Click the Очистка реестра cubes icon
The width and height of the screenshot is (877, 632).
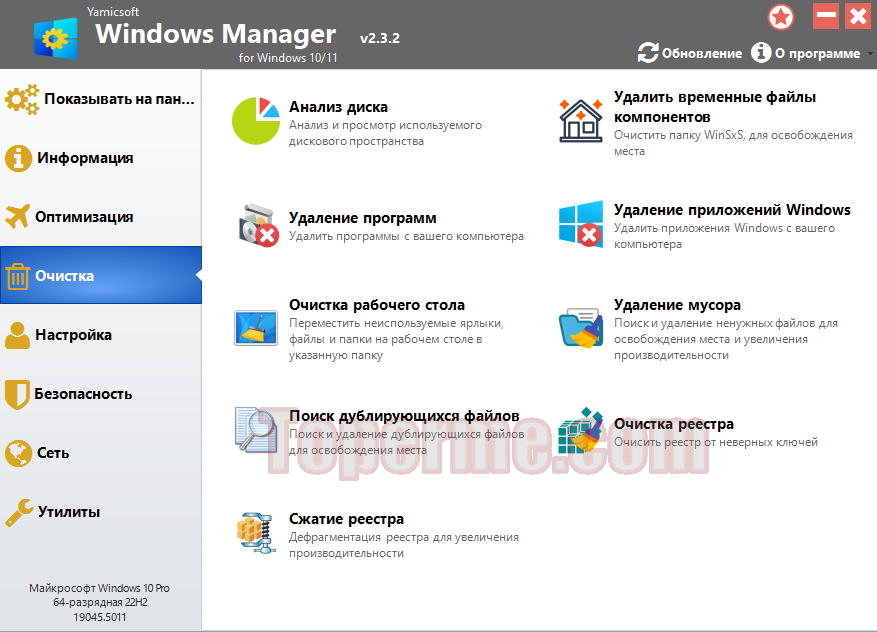click(x=581, y=431)
